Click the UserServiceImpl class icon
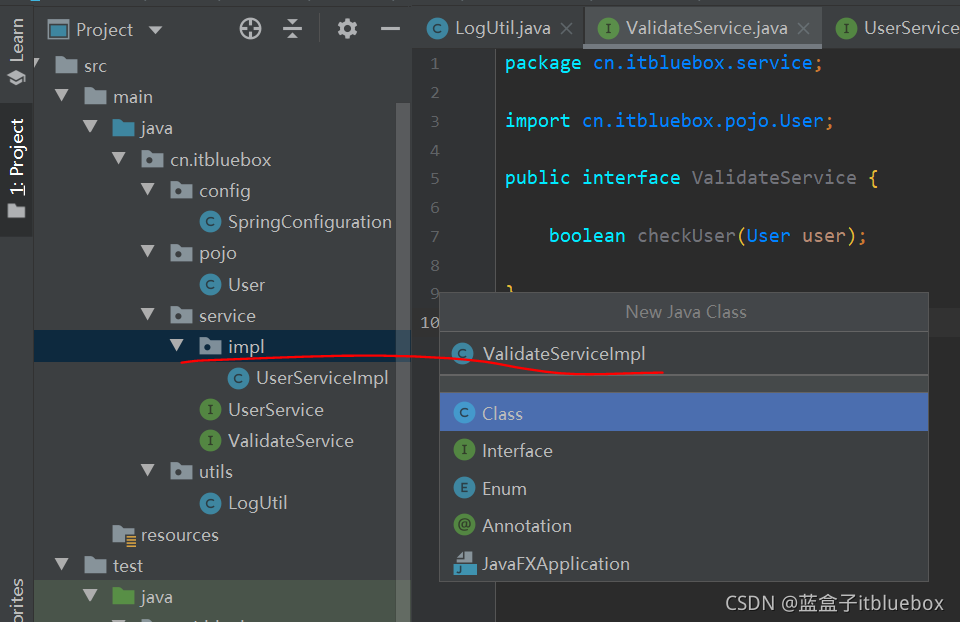 pos(238,378)
